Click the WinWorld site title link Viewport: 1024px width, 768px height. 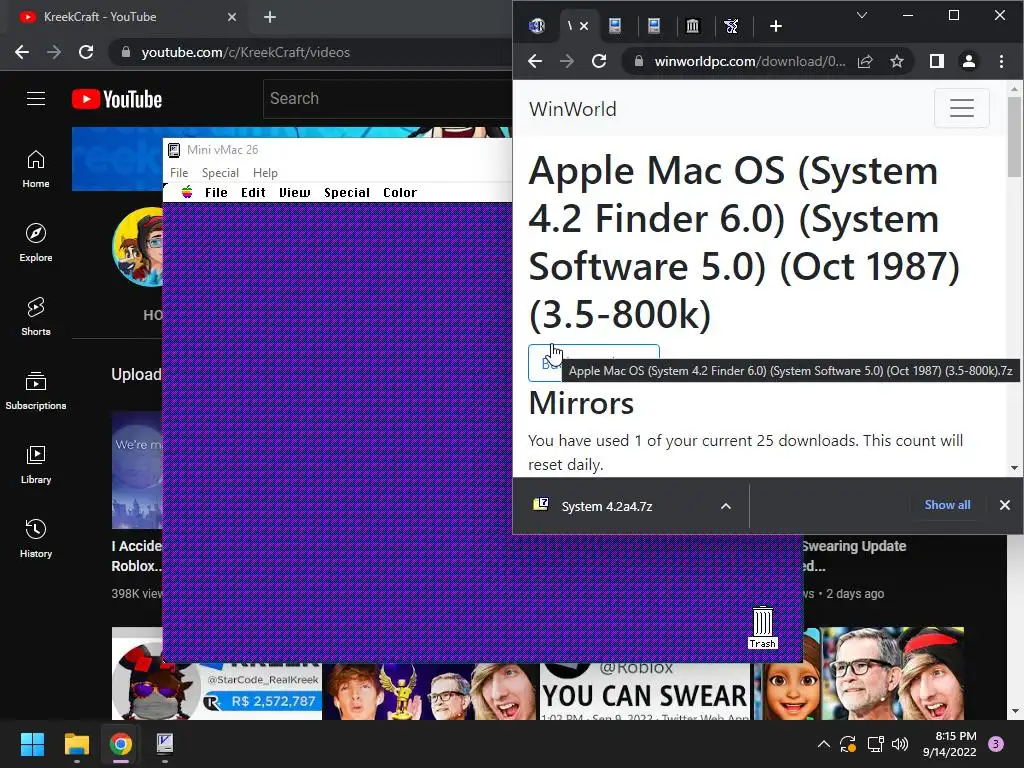tap(572, 109)
